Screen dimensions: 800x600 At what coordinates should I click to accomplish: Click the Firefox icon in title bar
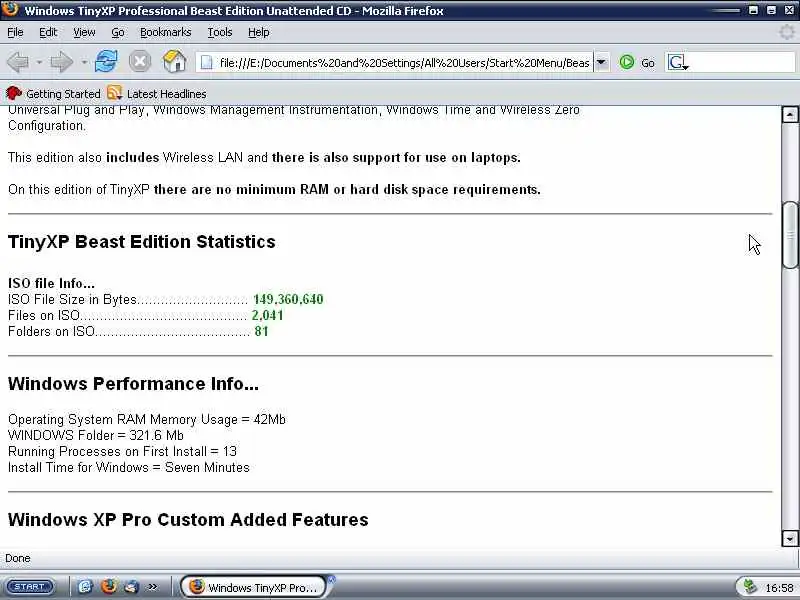pos(10,9)
